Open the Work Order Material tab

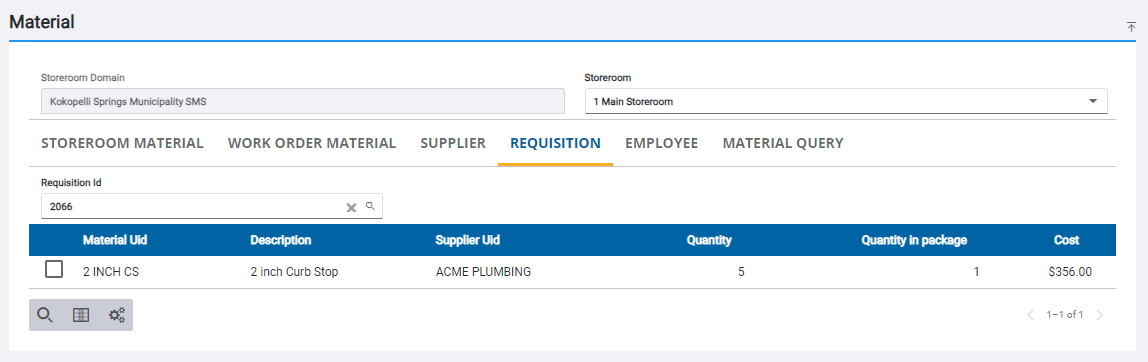[312, 144]
